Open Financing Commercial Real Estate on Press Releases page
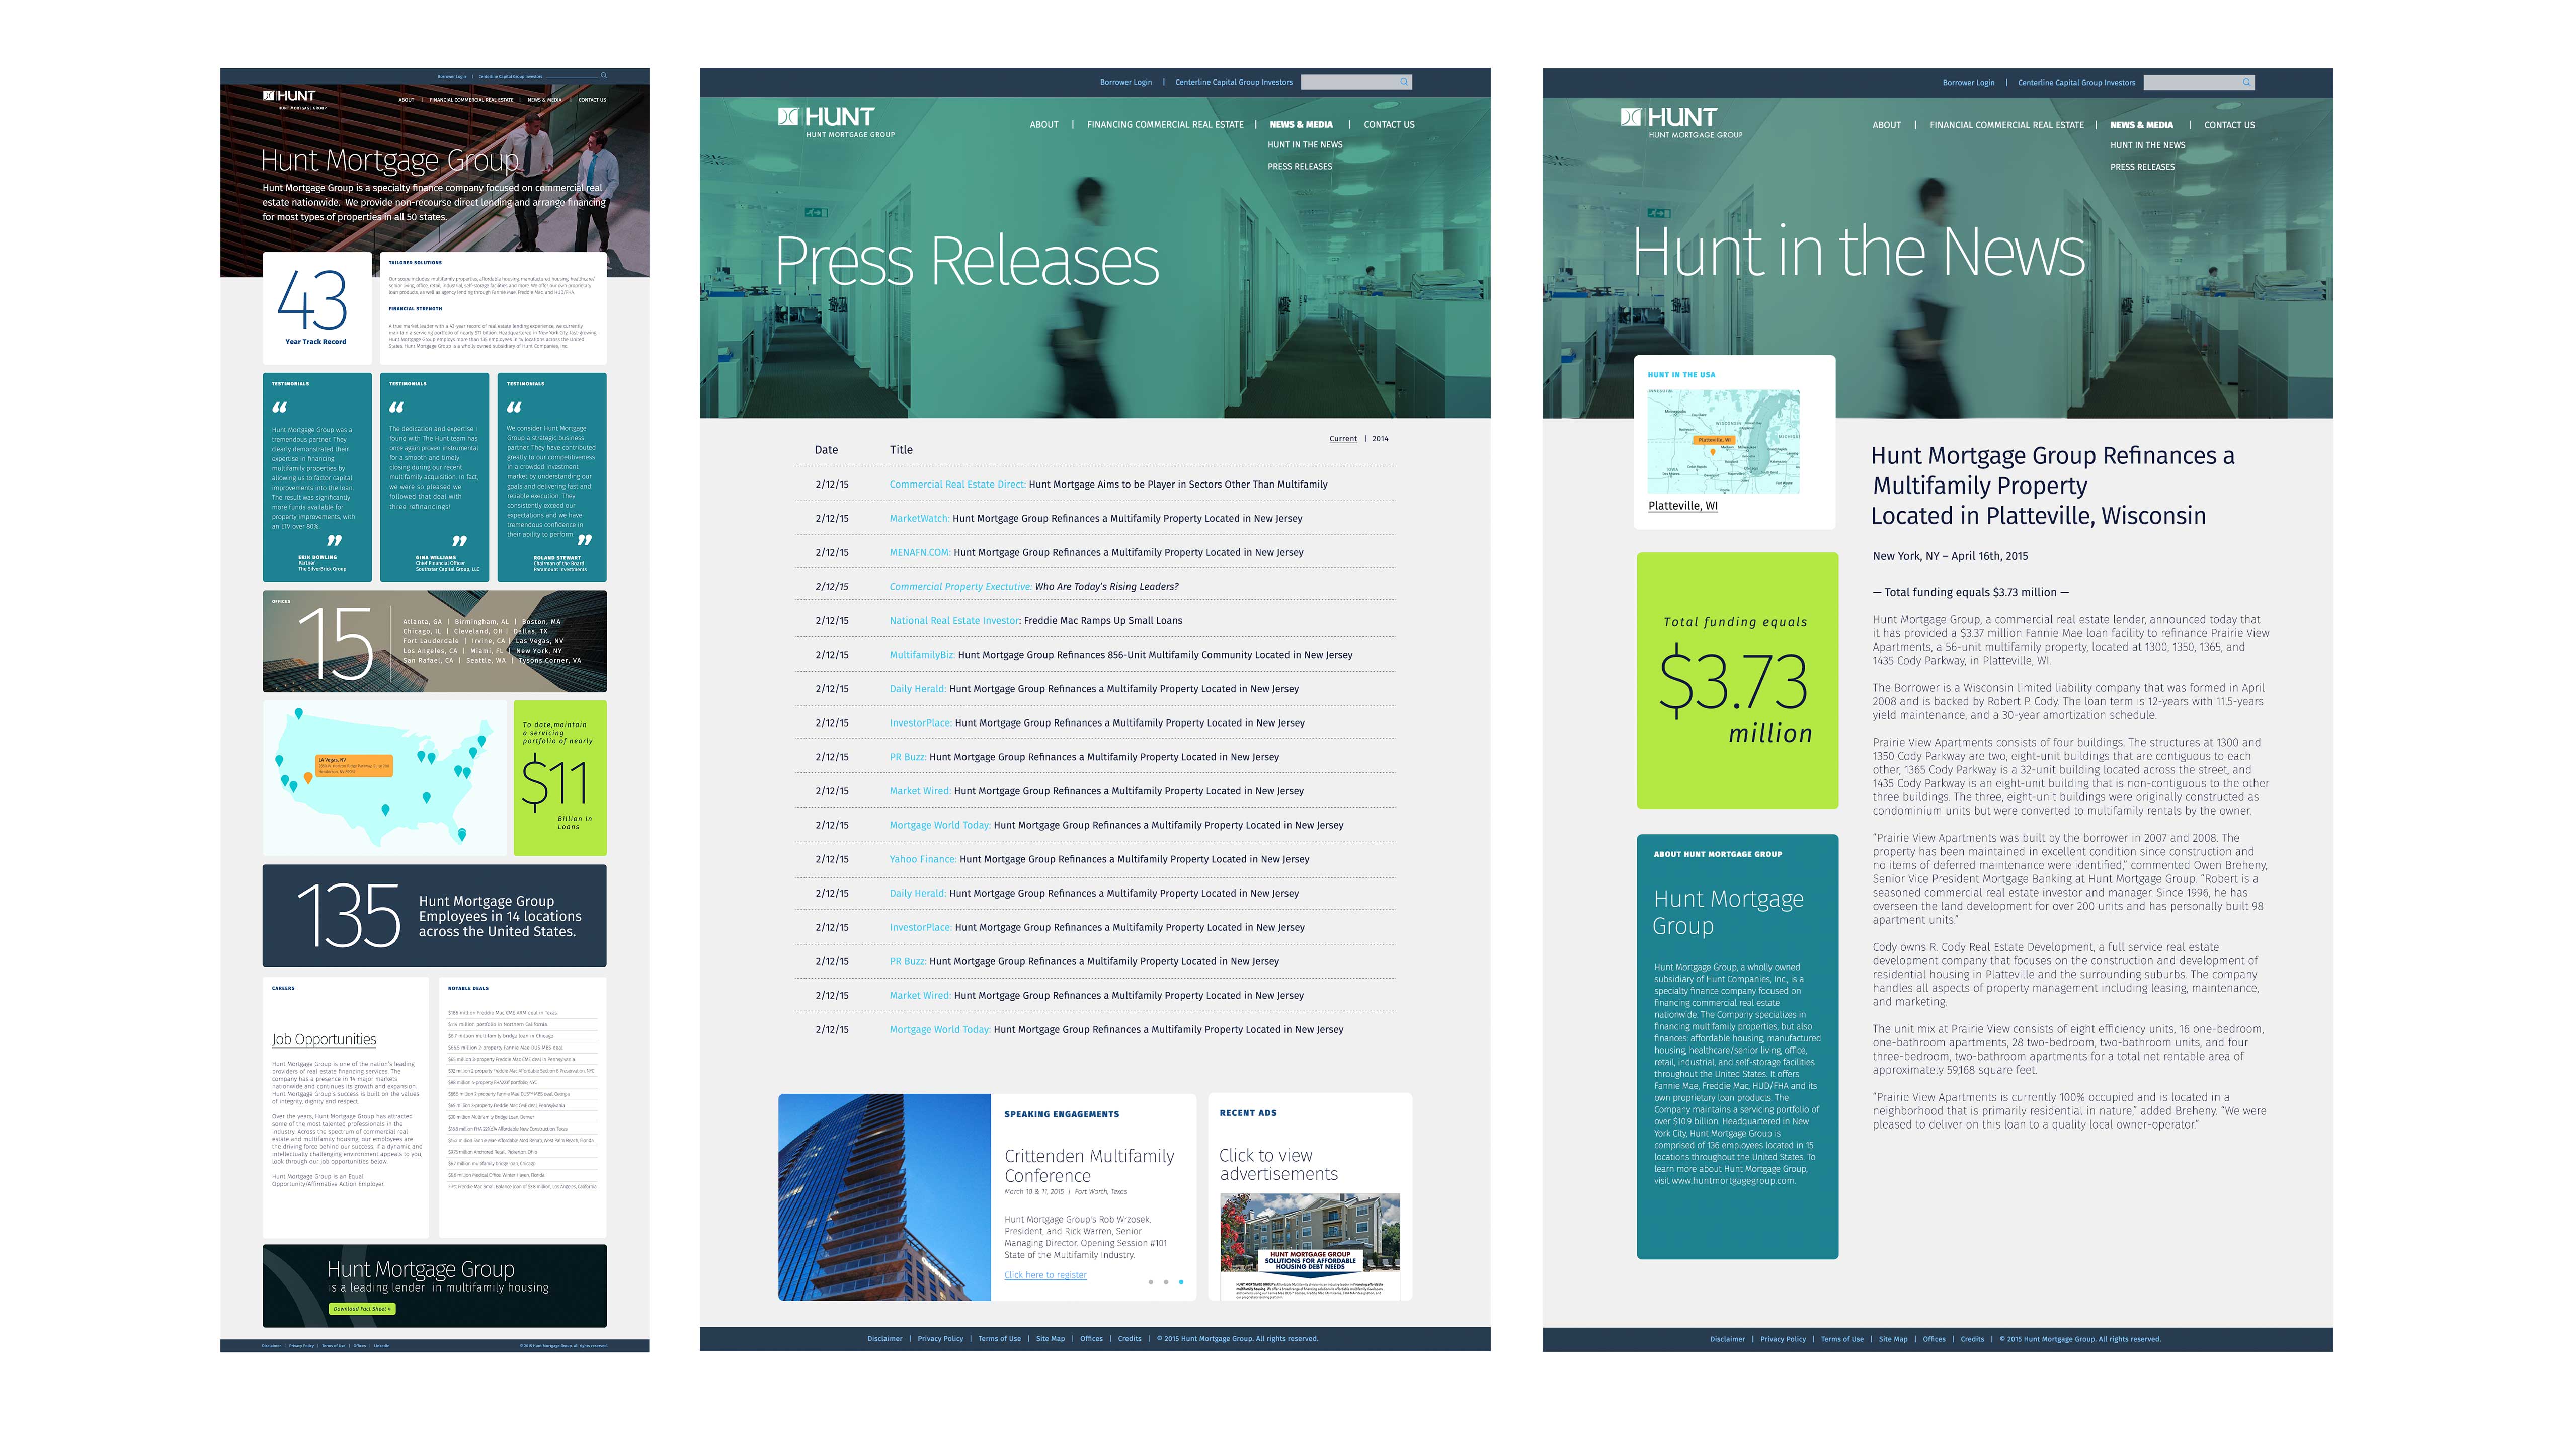The image size is (2576, 1449). click(x=1165, y=125)
